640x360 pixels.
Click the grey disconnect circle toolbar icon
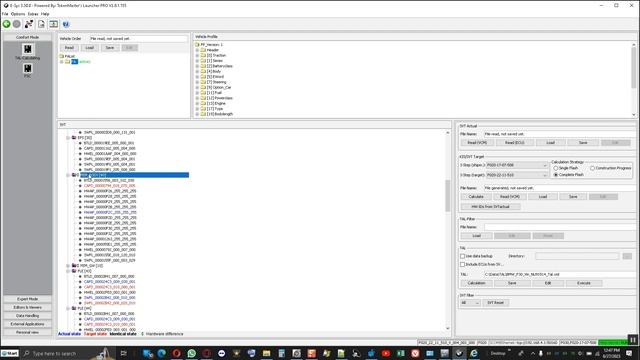(x=16, y=24)
